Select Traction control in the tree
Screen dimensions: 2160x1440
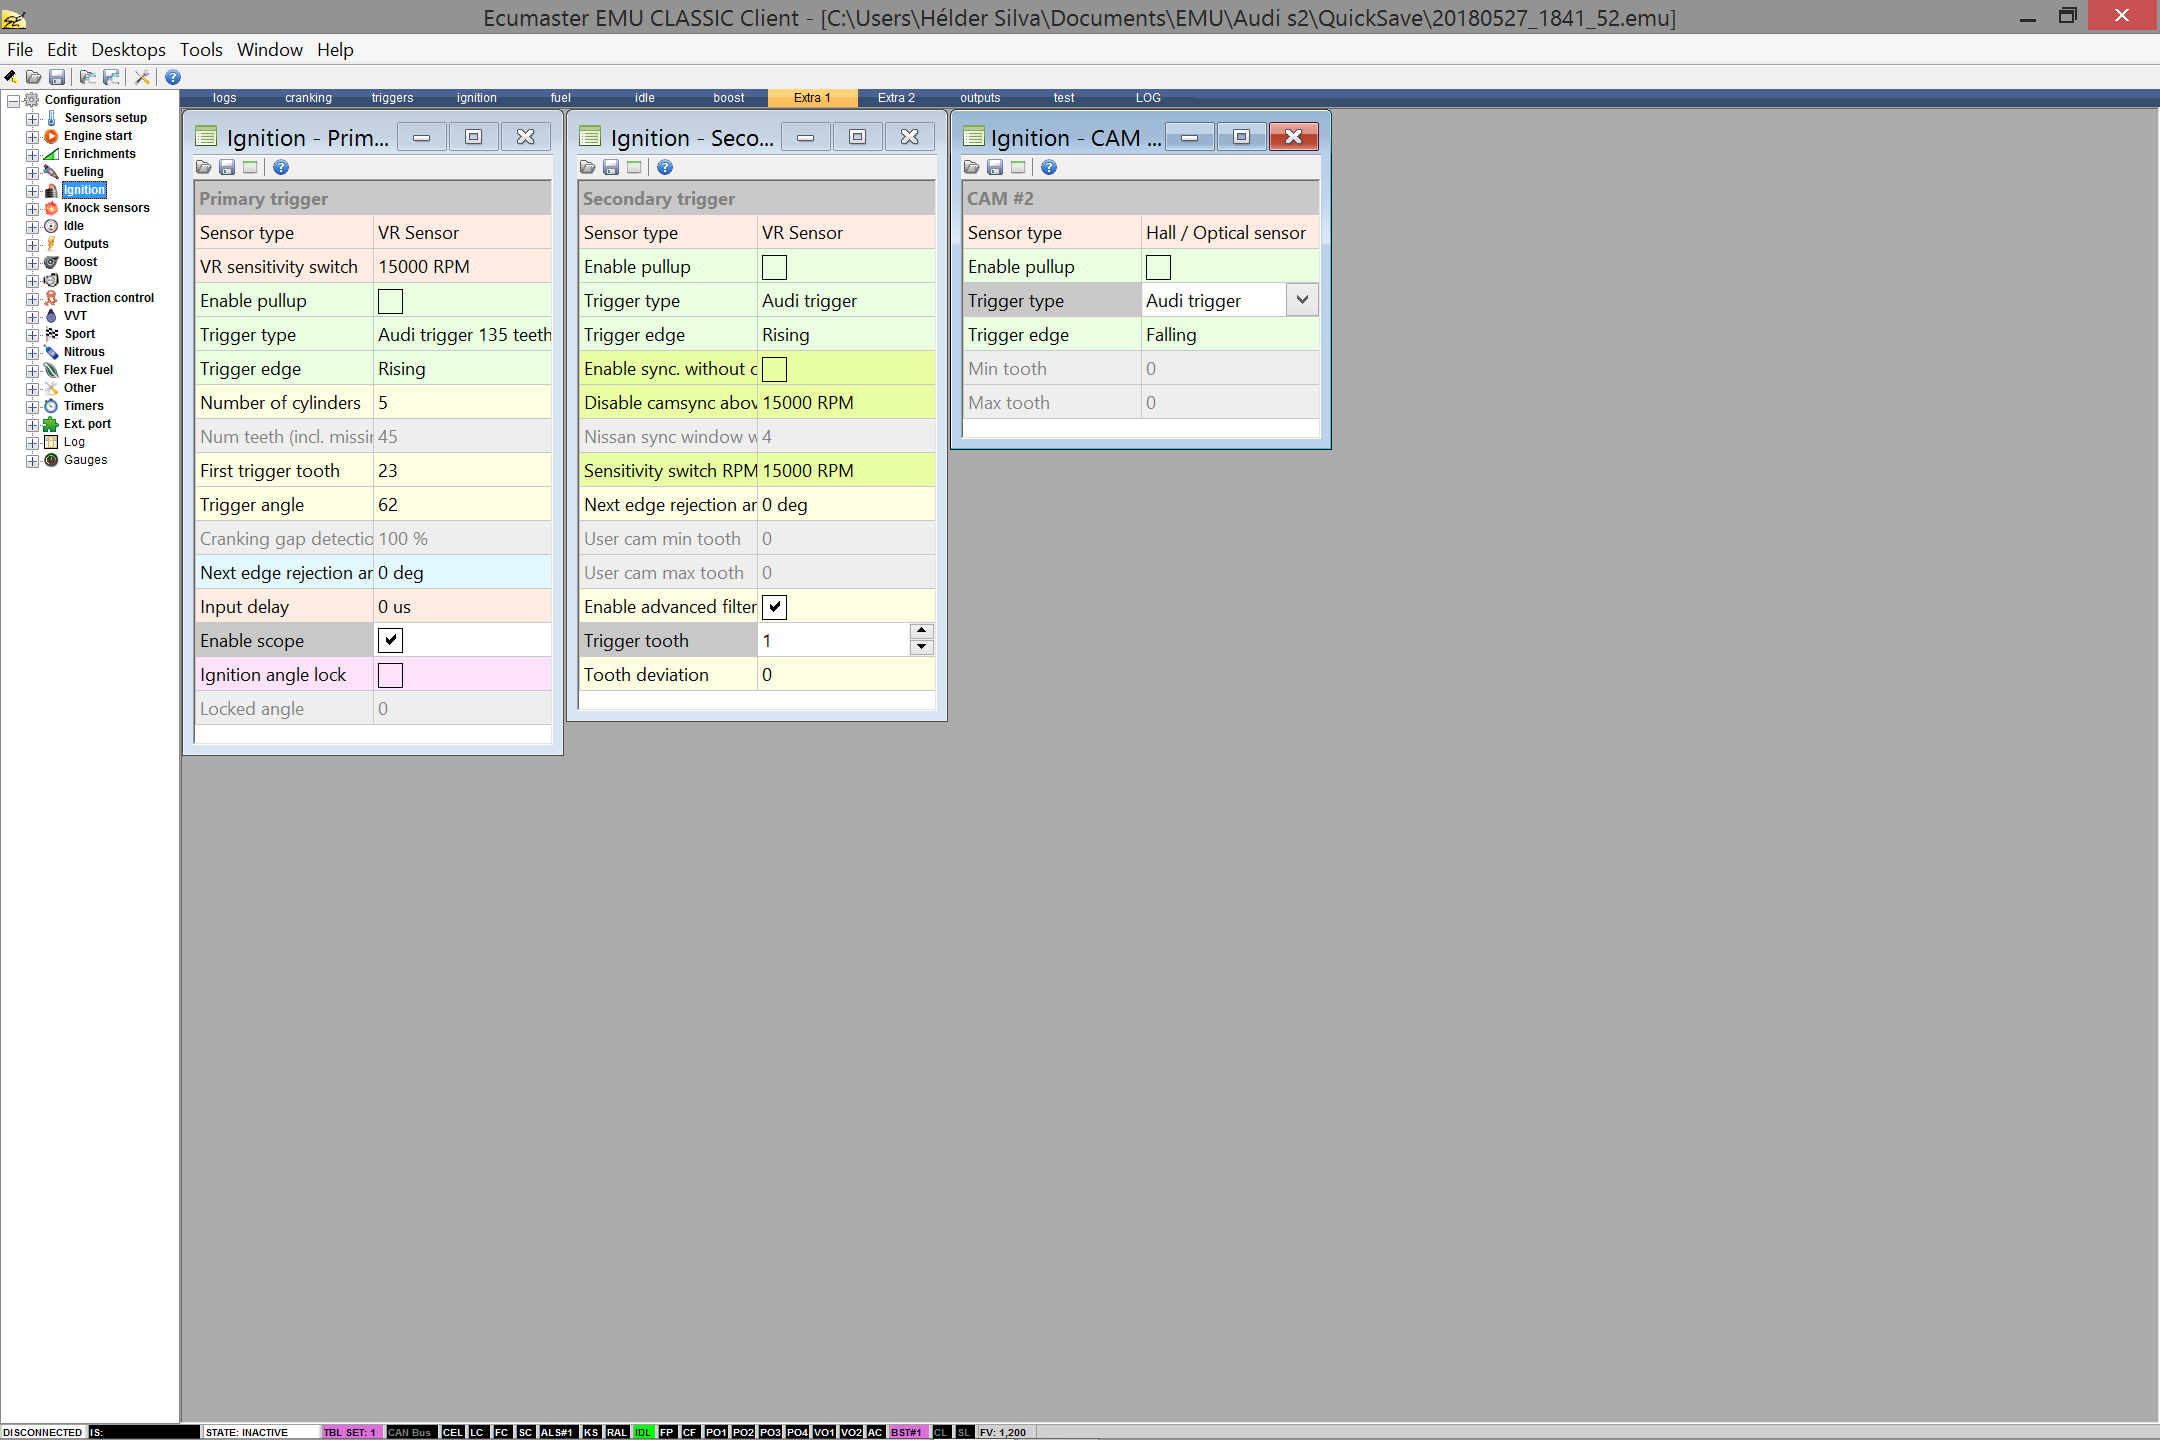(x=108, y=298)
